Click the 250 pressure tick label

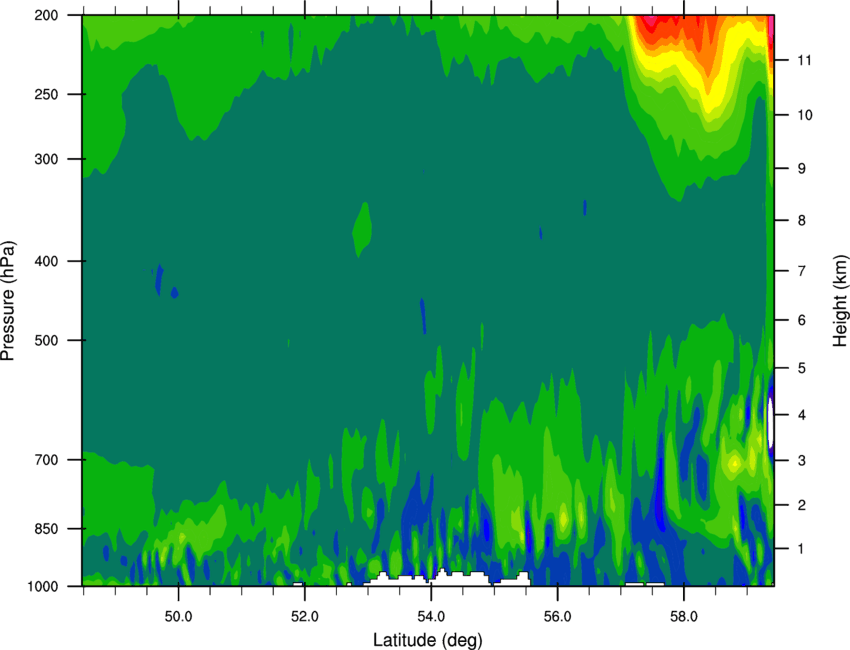pyautogui.click(x=46, y=94)
